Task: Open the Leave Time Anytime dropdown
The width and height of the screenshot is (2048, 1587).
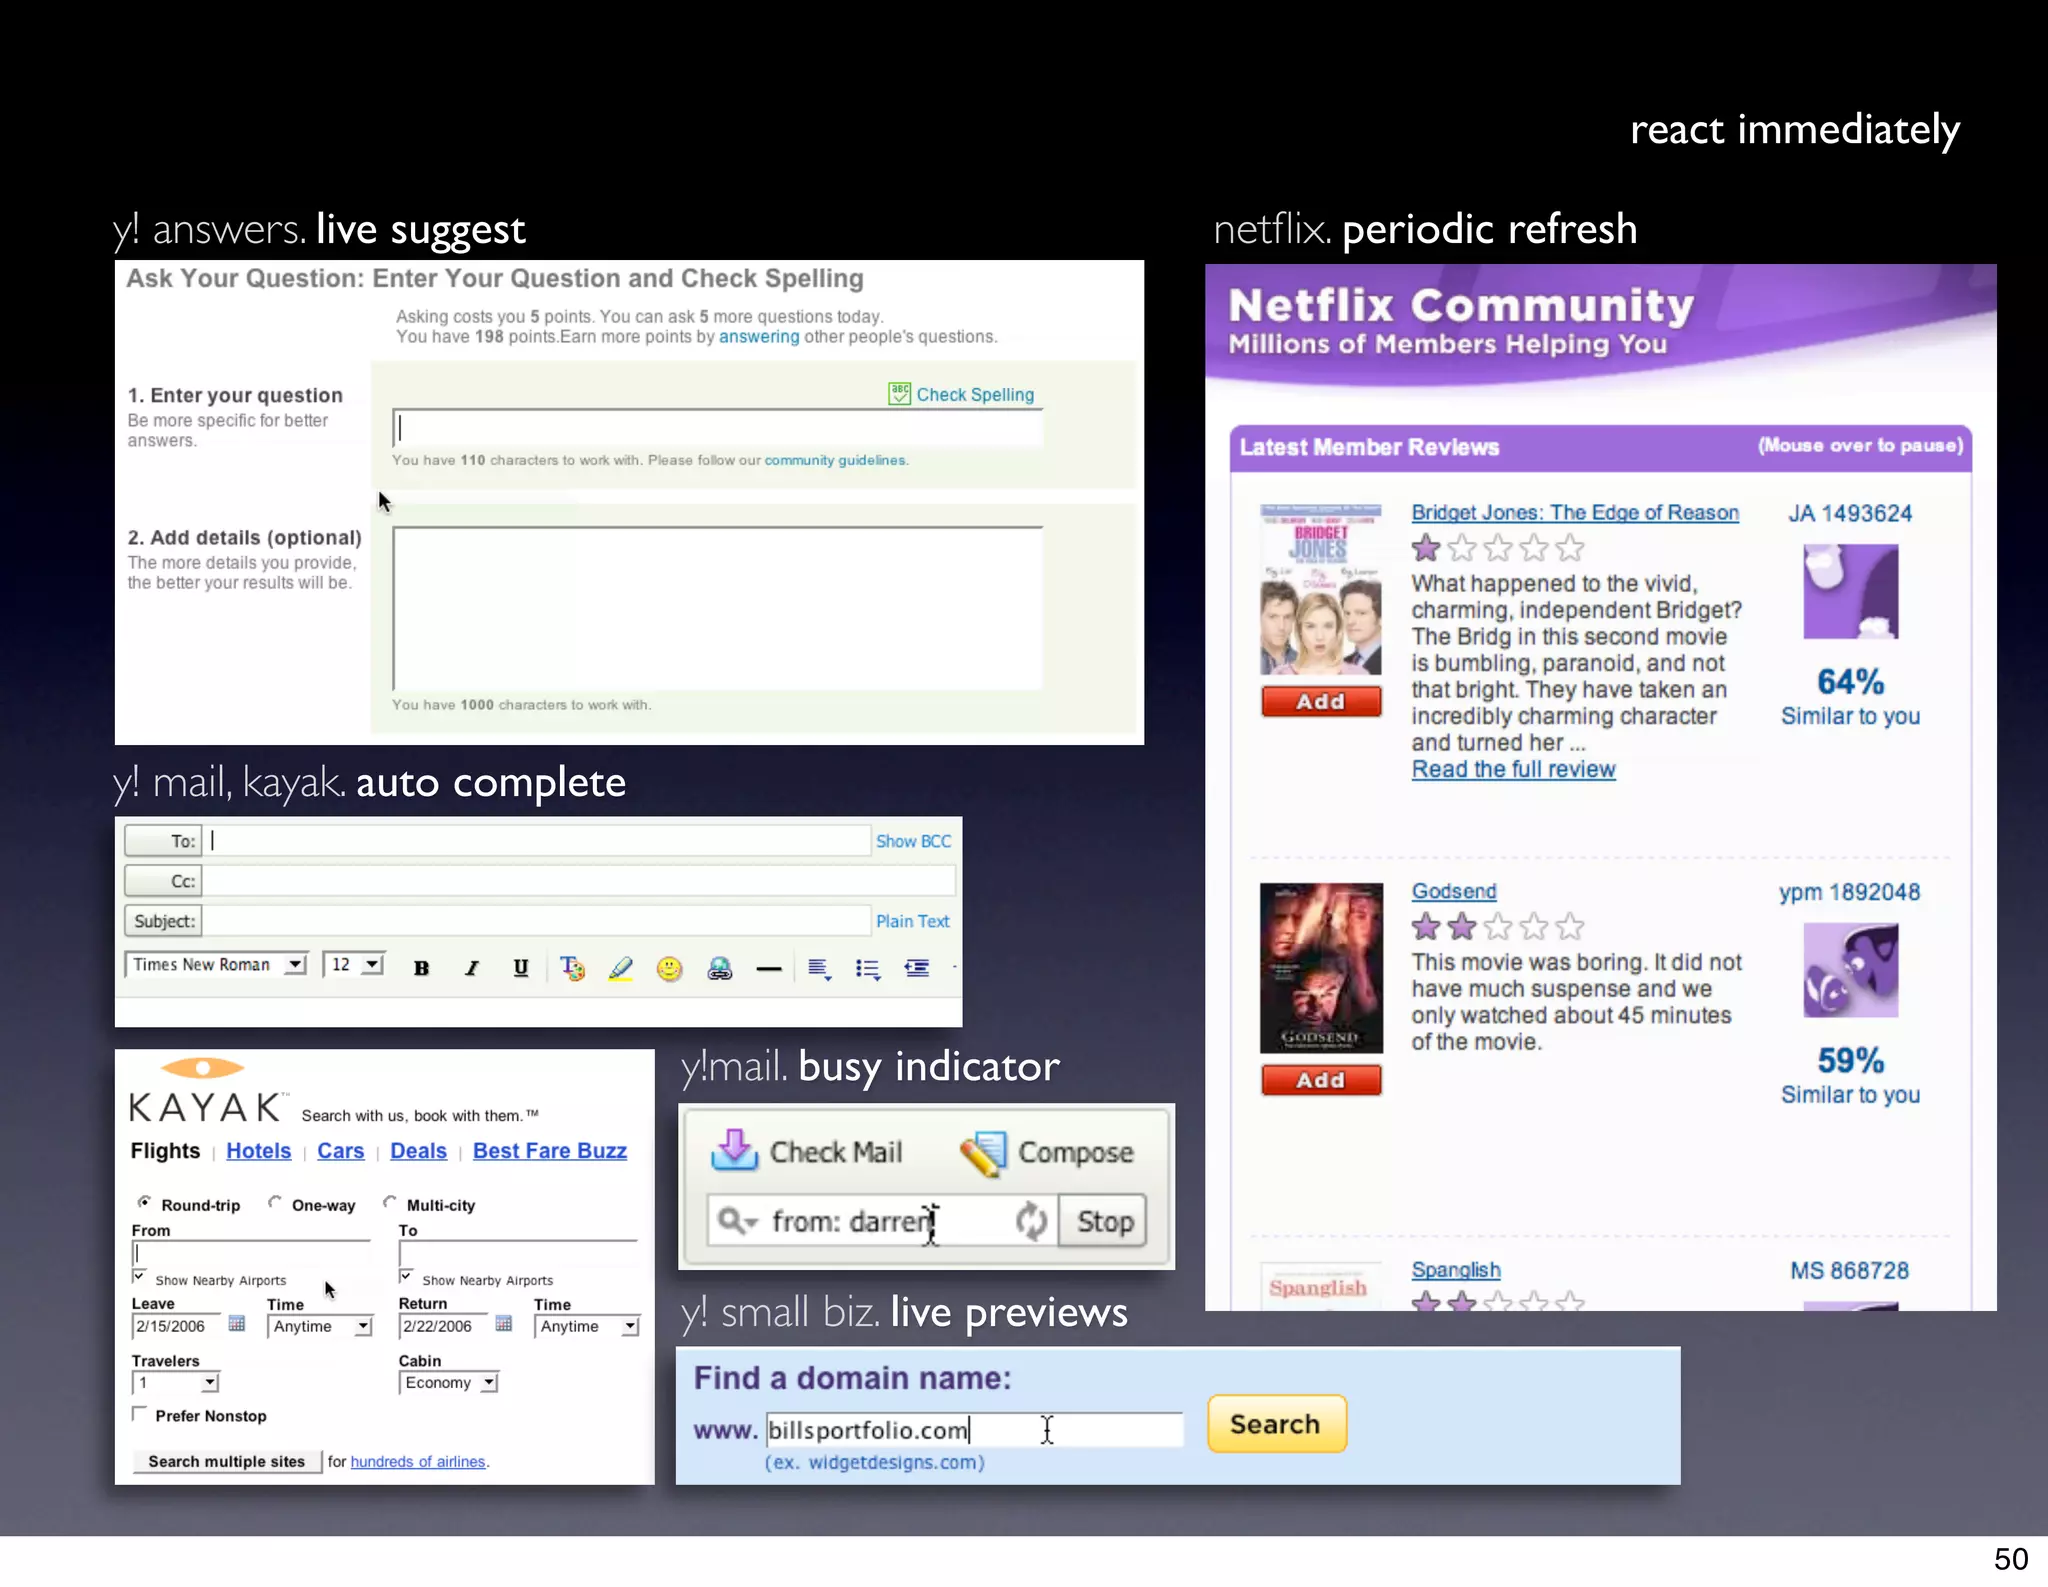Action: tap(320, 1326)
